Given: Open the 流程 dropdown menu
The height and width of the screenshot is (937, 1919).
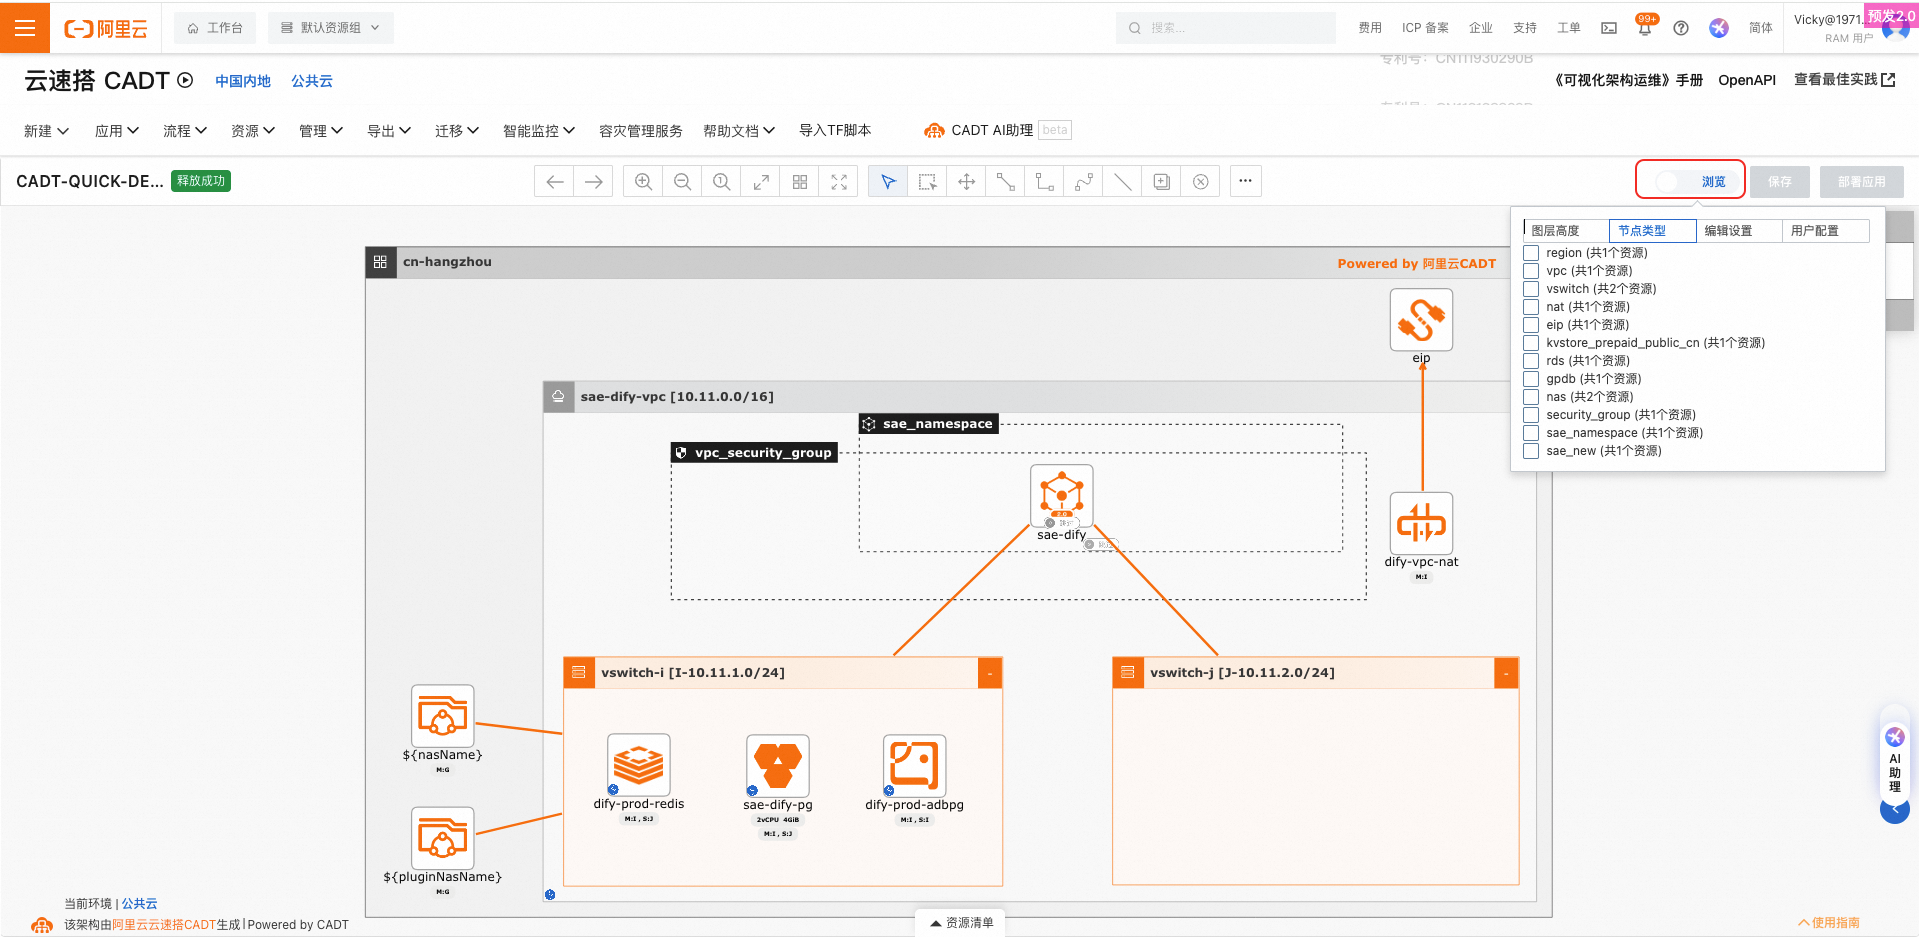Looking at the screenshot, I should [185, 131].
